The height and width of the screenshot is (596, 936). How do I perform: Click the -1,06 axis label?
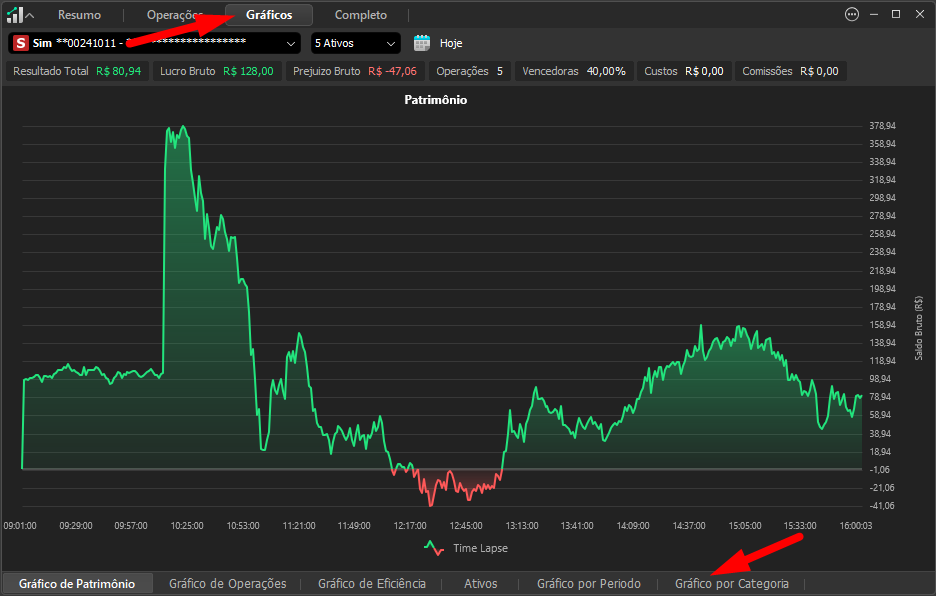tap(879, 470)
